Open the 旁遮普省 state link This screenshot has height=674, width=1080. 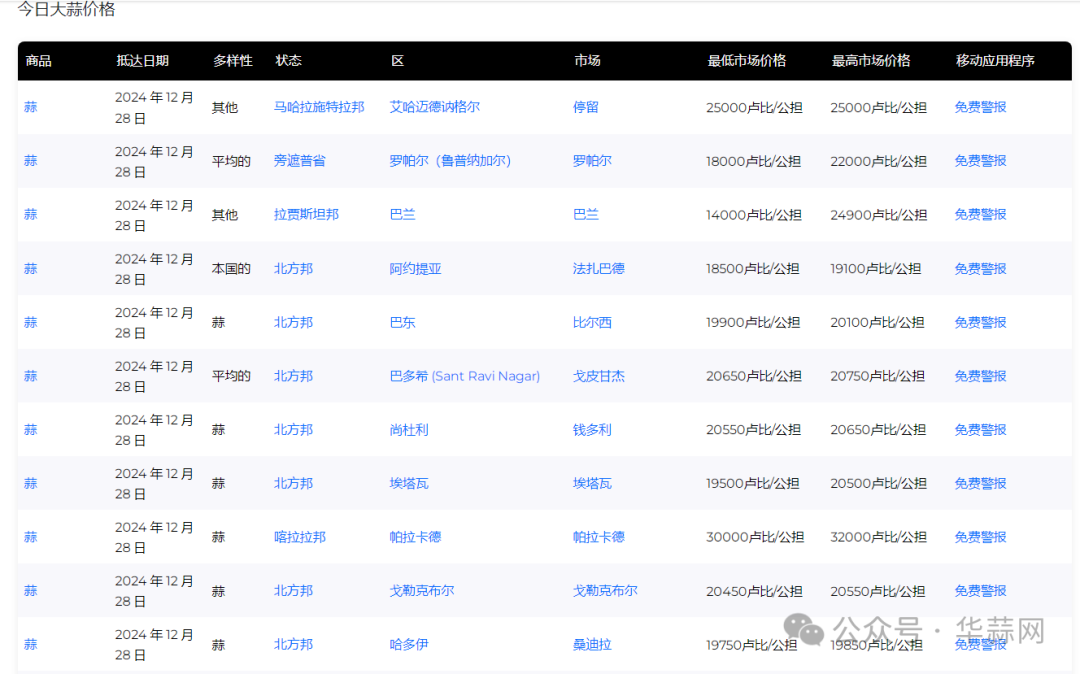pos(300,161)
